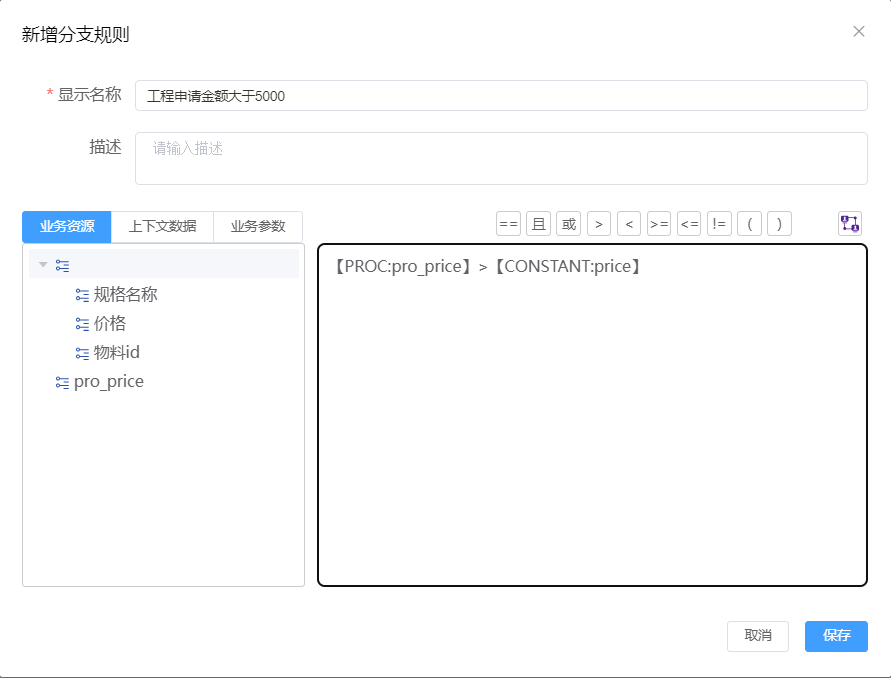891x678 pixels.
Task: Switch to the 上下文数据 tab
Action: click(x=165, y=227)
